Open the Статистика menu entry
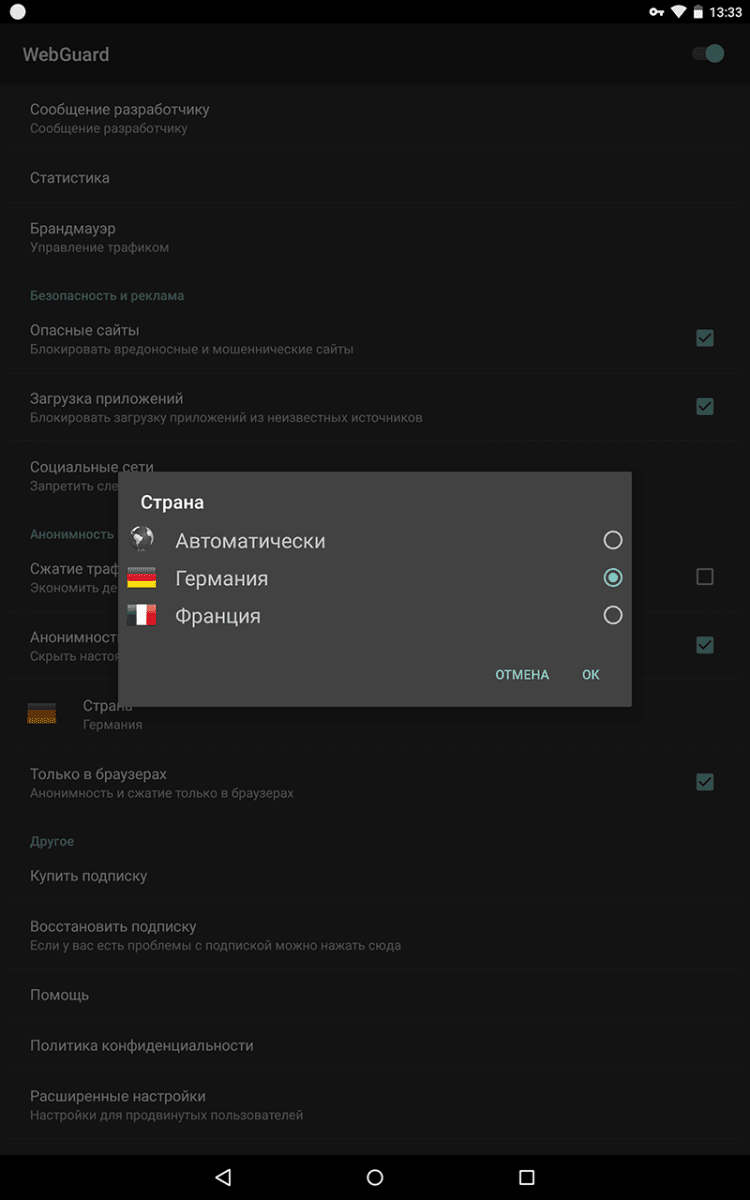 click(70, 178)
